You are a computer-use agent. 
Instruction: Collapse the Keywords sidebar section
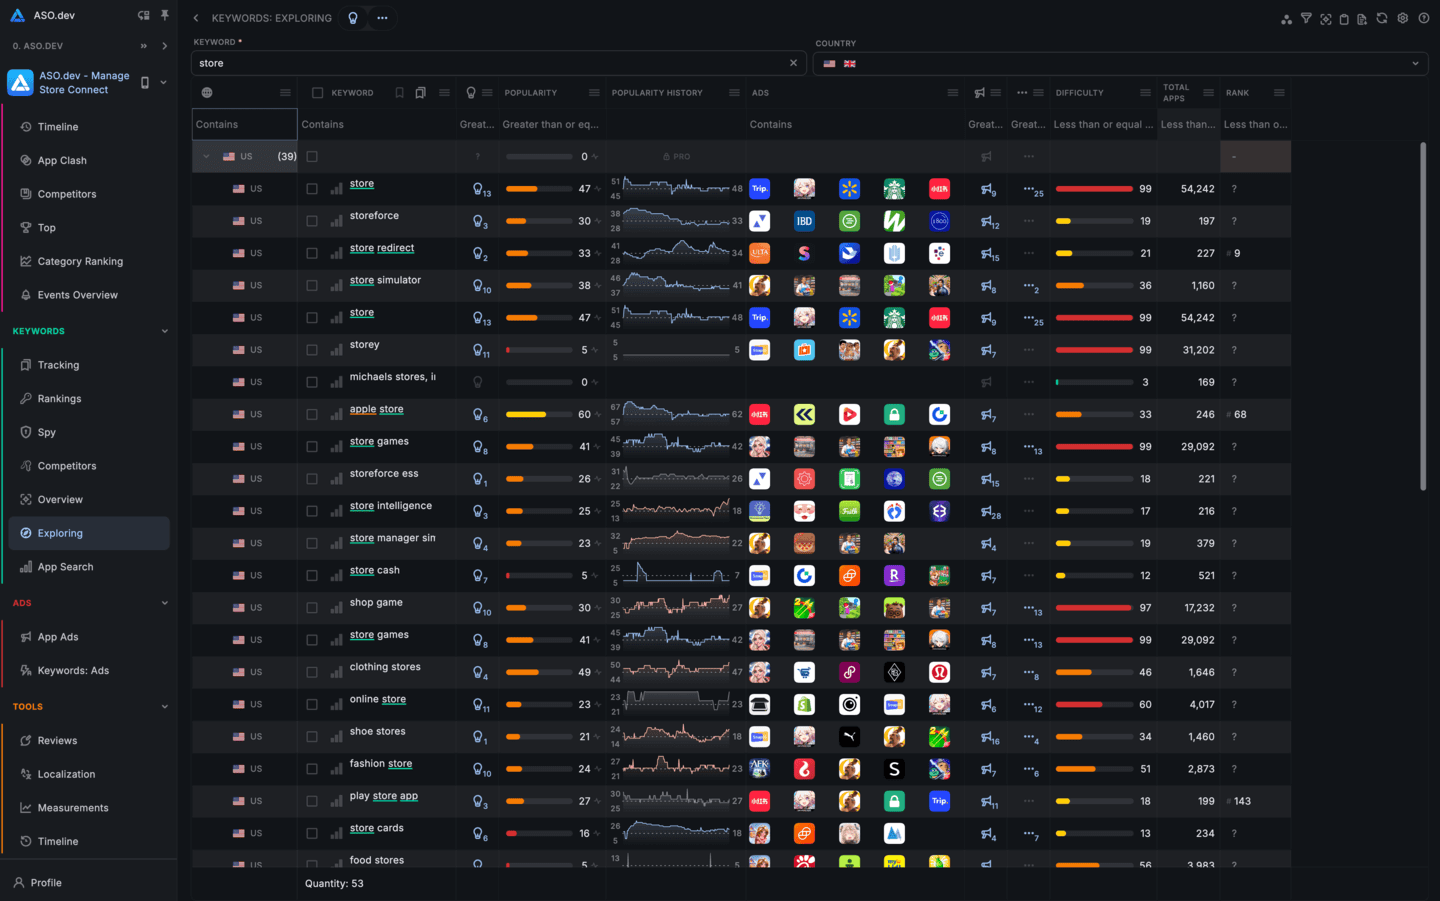point(165,331)
